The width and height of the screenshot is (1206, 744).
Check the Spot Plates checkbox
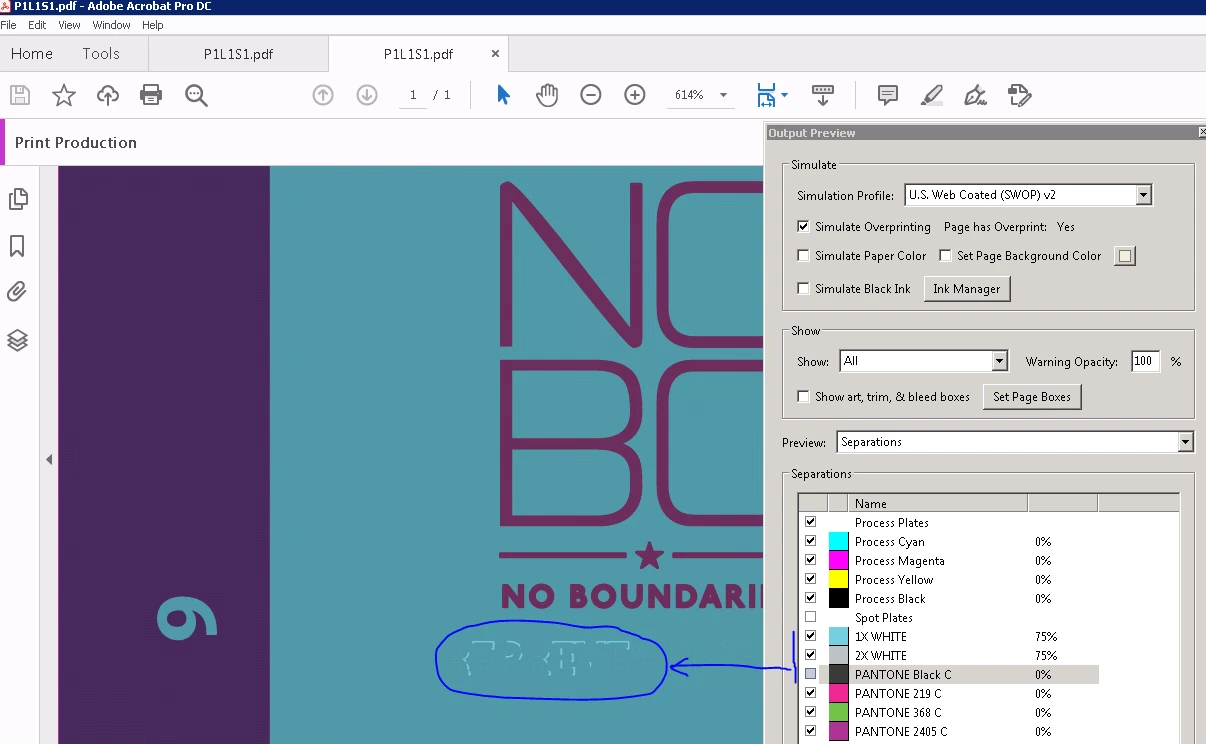coord(810,617)
